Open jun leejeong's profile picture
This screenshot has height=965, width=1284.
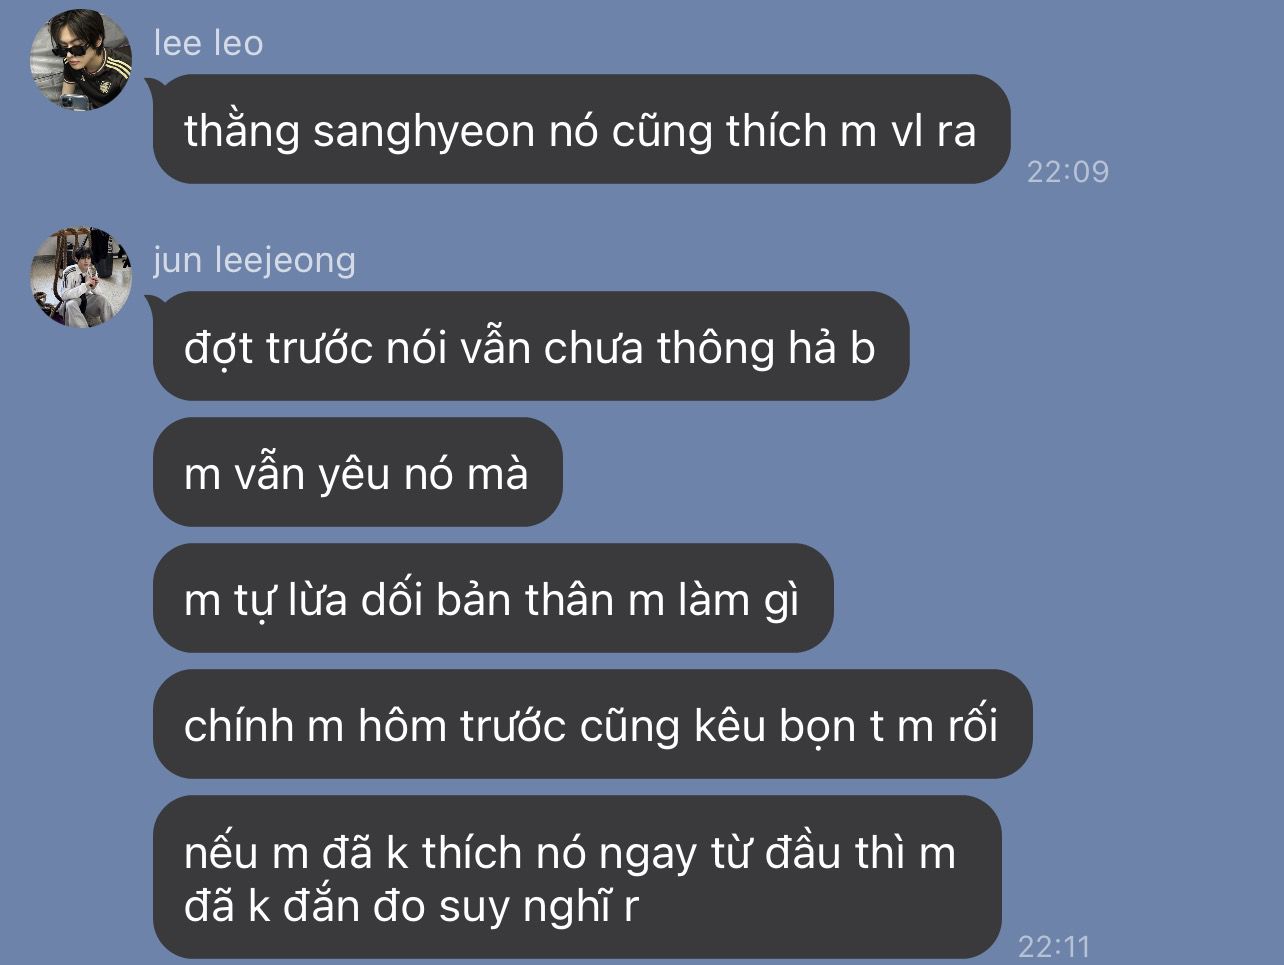point(81,277)
